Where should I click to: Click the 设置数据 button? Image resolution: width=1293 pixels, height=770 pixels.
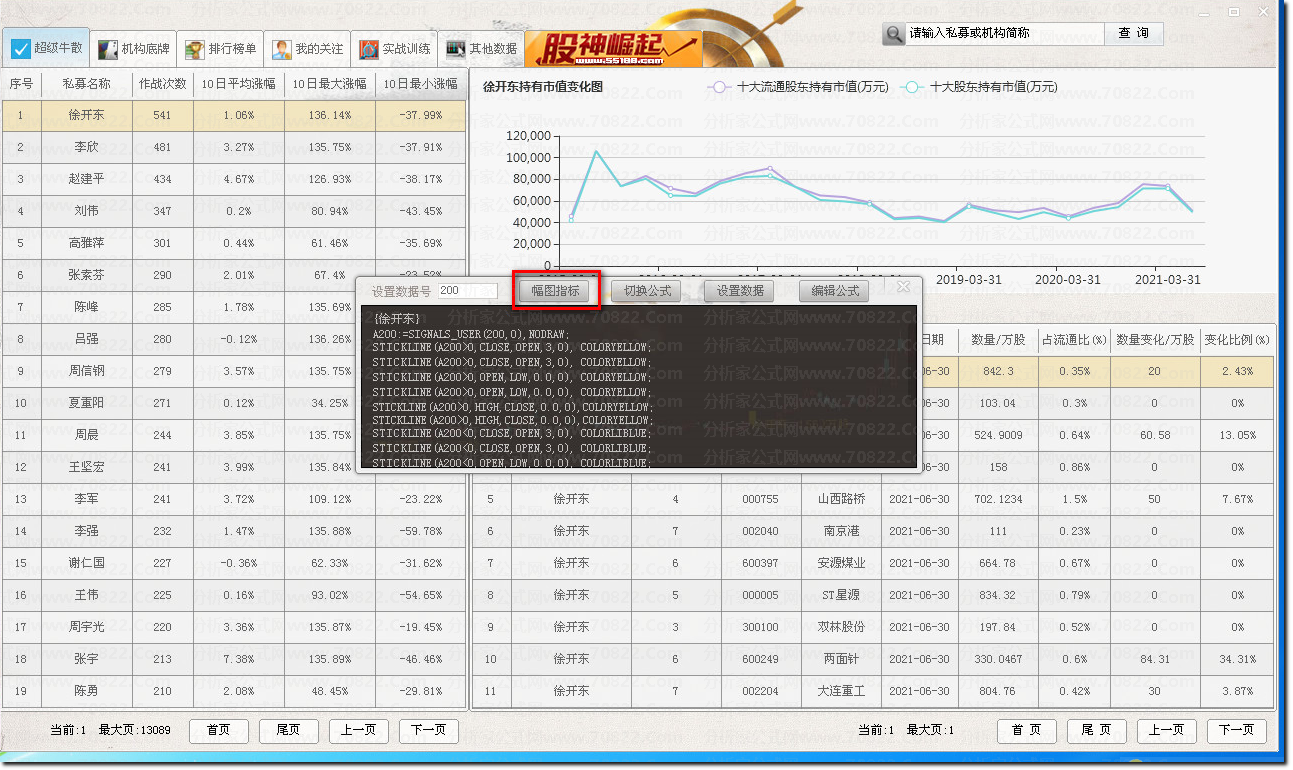point(740,291)
